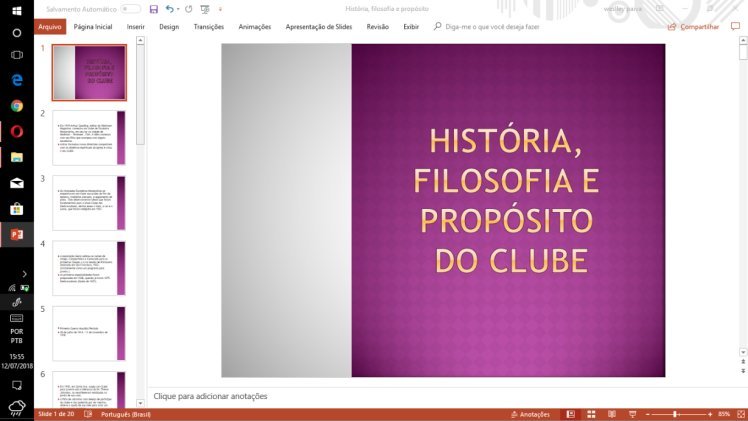748x421 pixels.
Task: Toggle the Anotações notes button
Action: coord(530,414)
